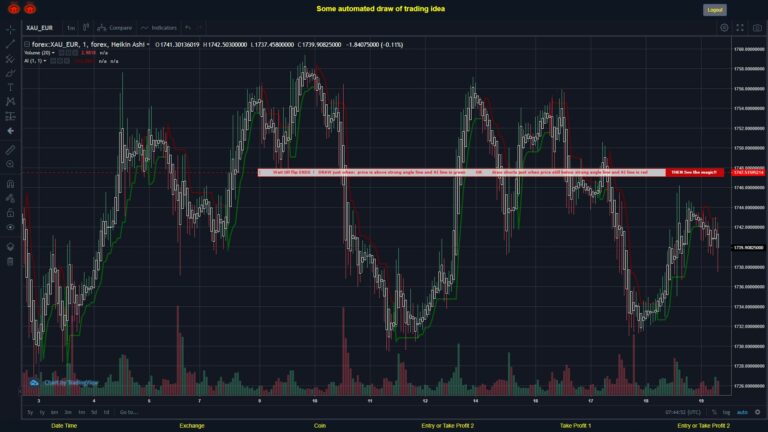Toggle stay in drawing mode
This screenshot has height=432, width=768.
pos(10,198)
